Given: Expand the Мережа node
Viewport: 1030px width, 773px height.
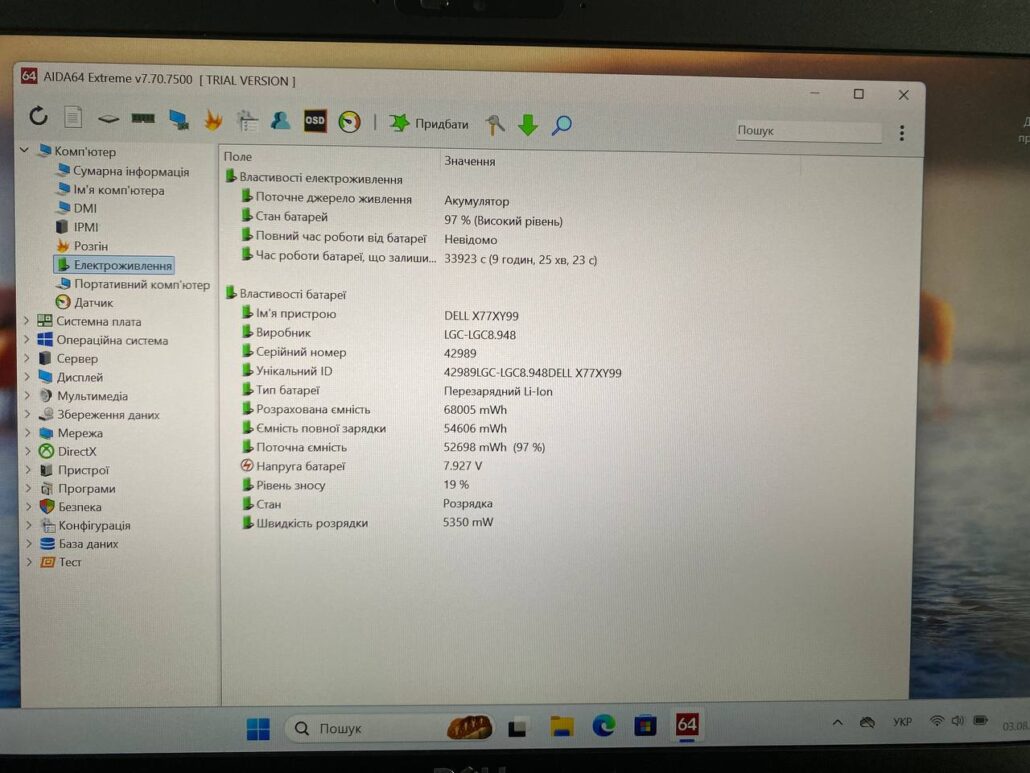Looking at the screenshot, I should tap(28, 433).
